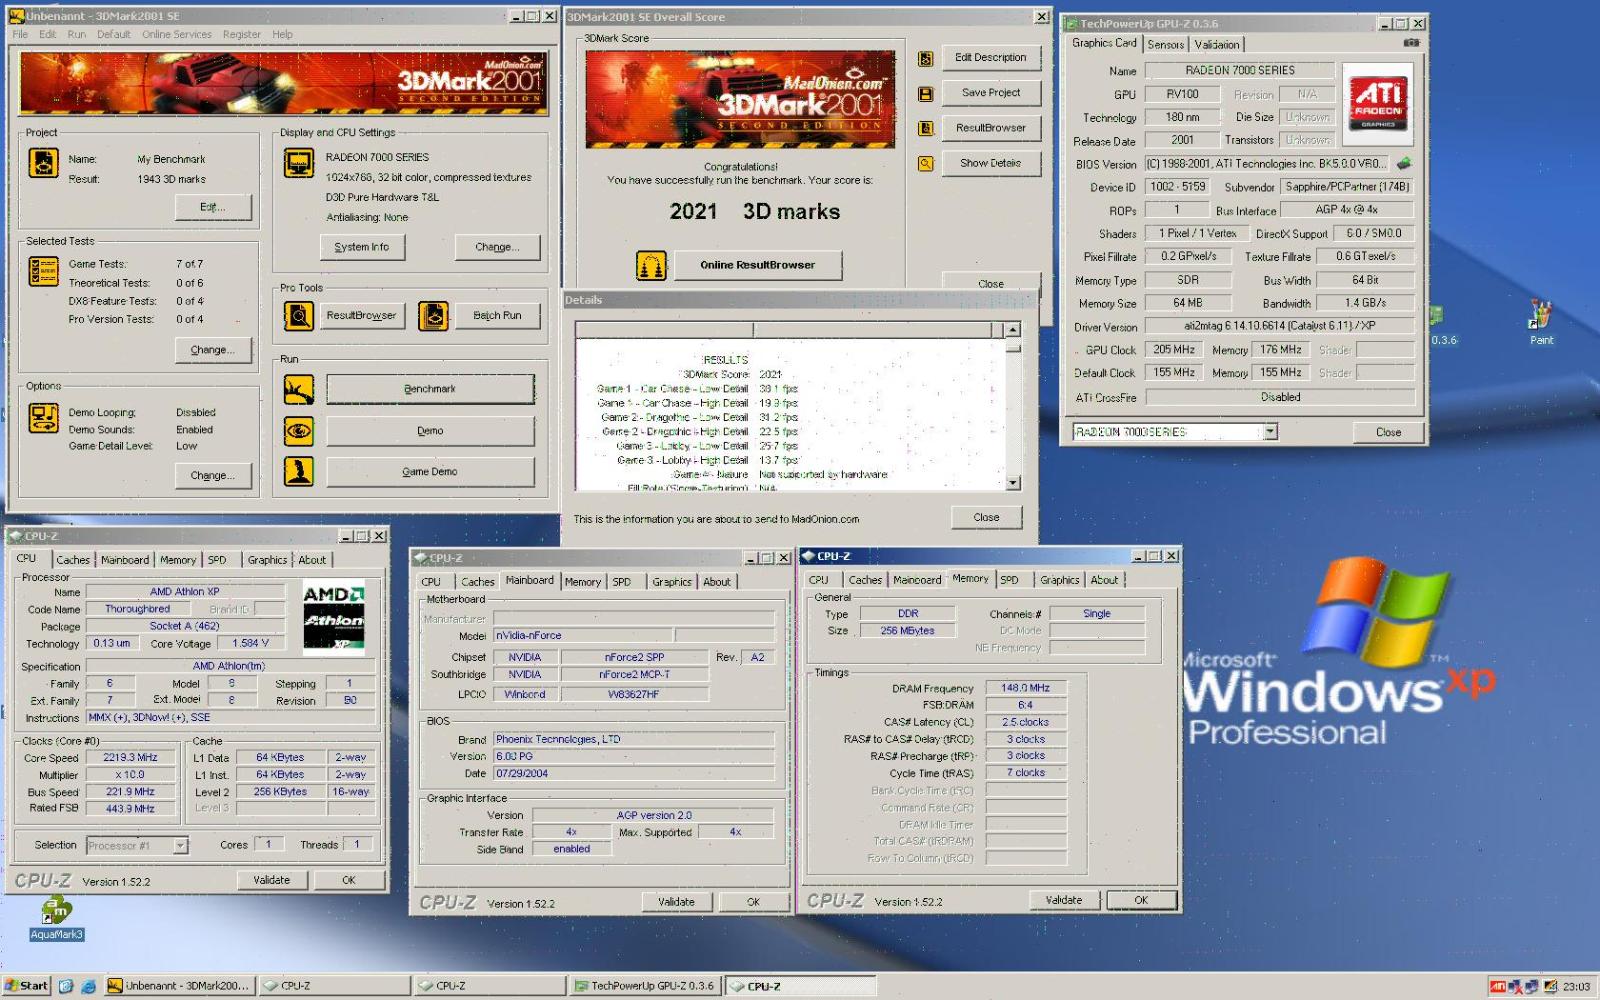Click the Start button
1600x1000 pixels.
[x=26, y=986]
